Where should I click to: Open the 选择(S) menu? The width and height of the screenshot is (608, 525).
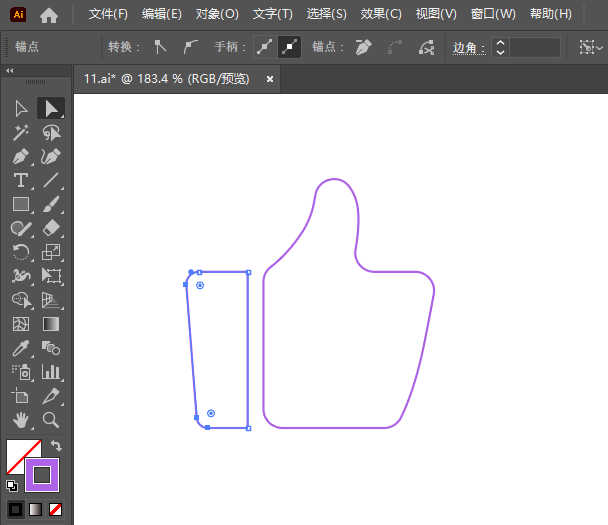(x=326, y=14)
